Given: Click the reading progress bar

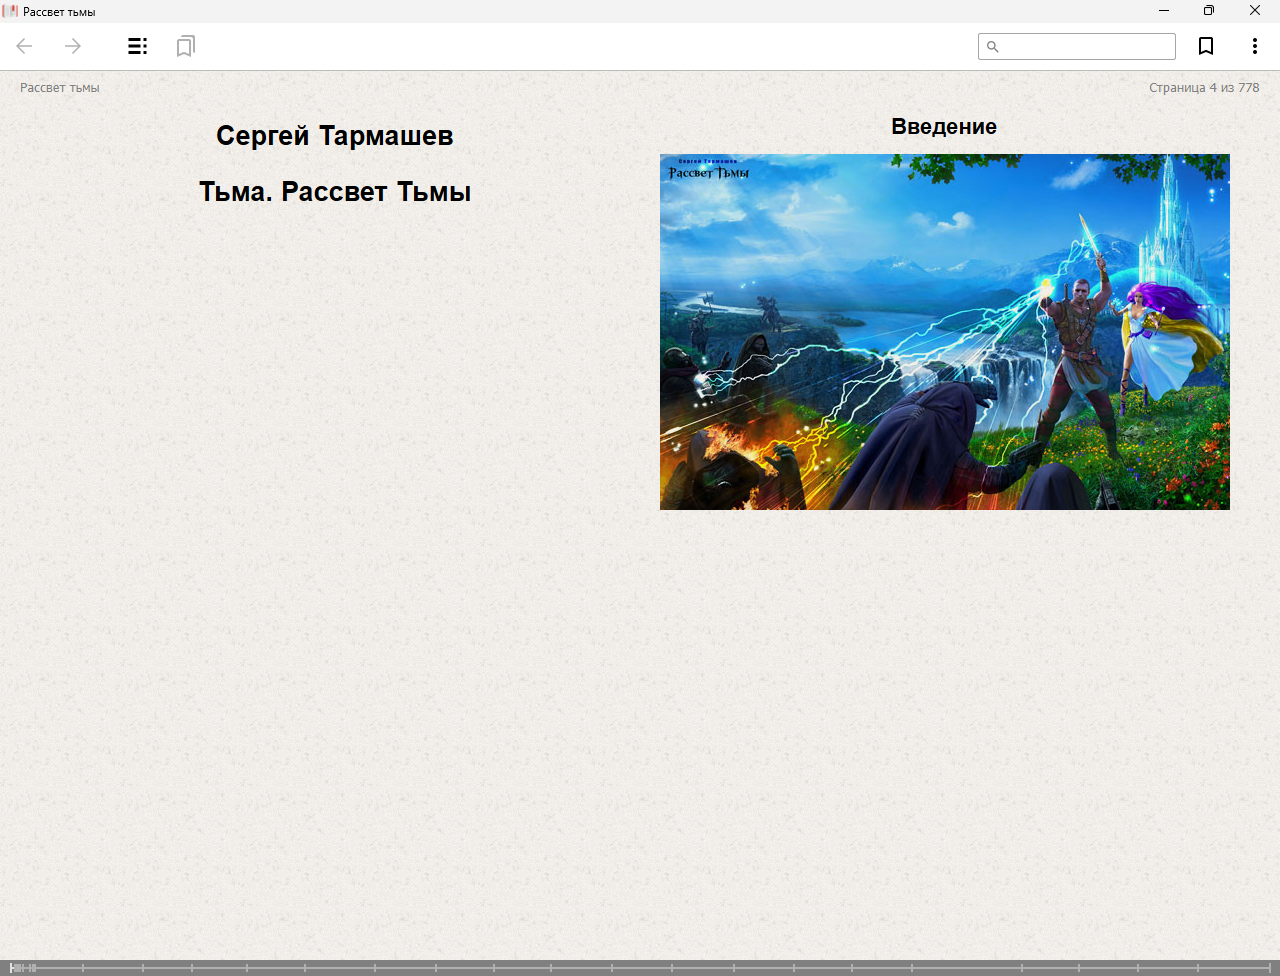Looking at the screenshot, I should coord(640,968).
